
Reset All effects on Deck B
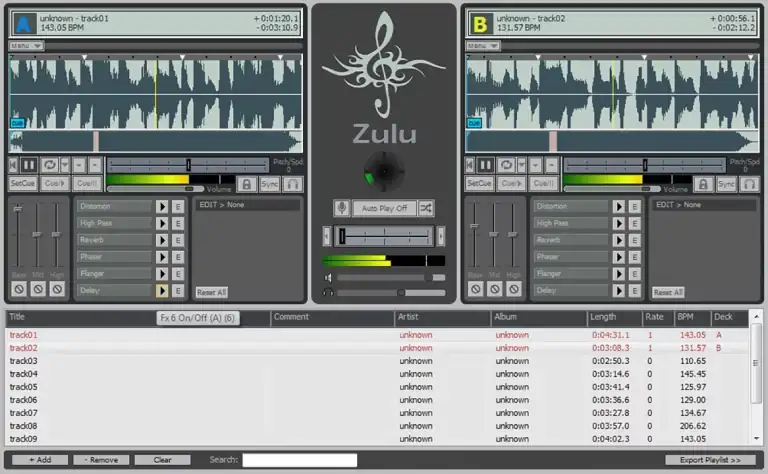[668, 292]
